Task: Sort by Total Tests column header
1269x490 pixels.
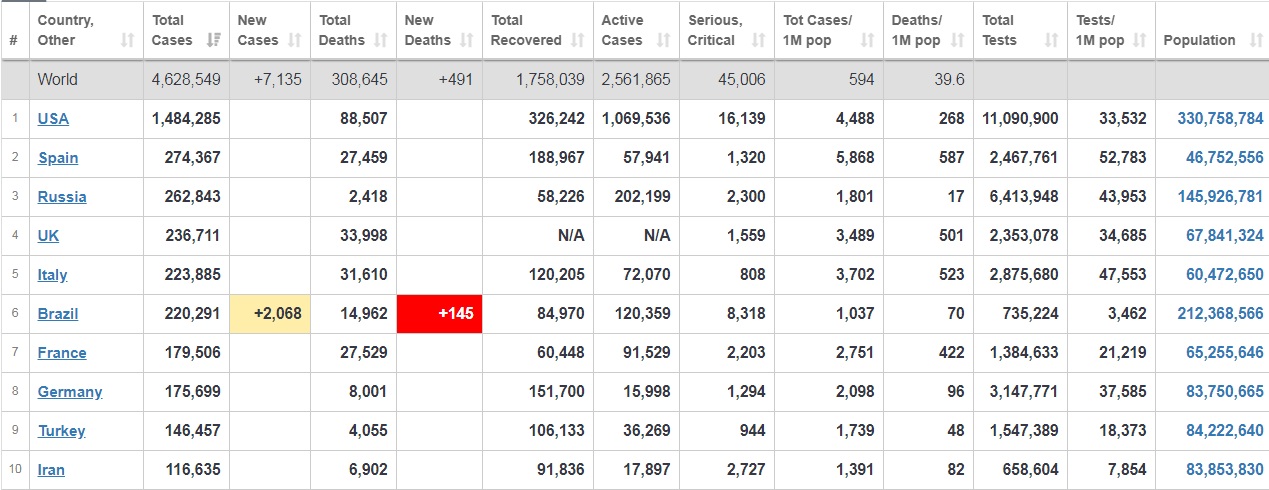Action: [x=1020, y=30]
